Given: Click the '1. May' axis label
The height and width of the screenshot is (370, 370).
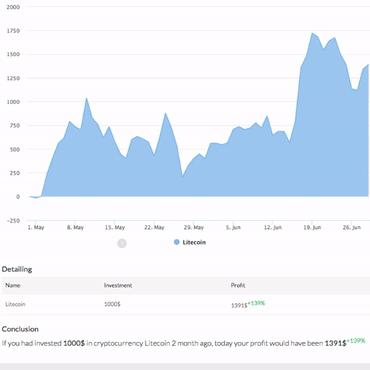Looking at the screenshot, I should click(x=36, y=227).
